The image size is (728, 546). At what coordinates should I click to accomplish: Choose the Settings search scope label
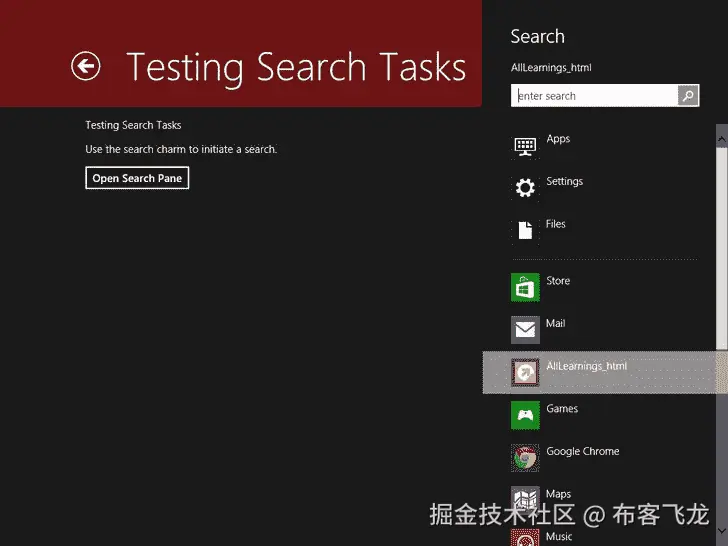(565, 182)
